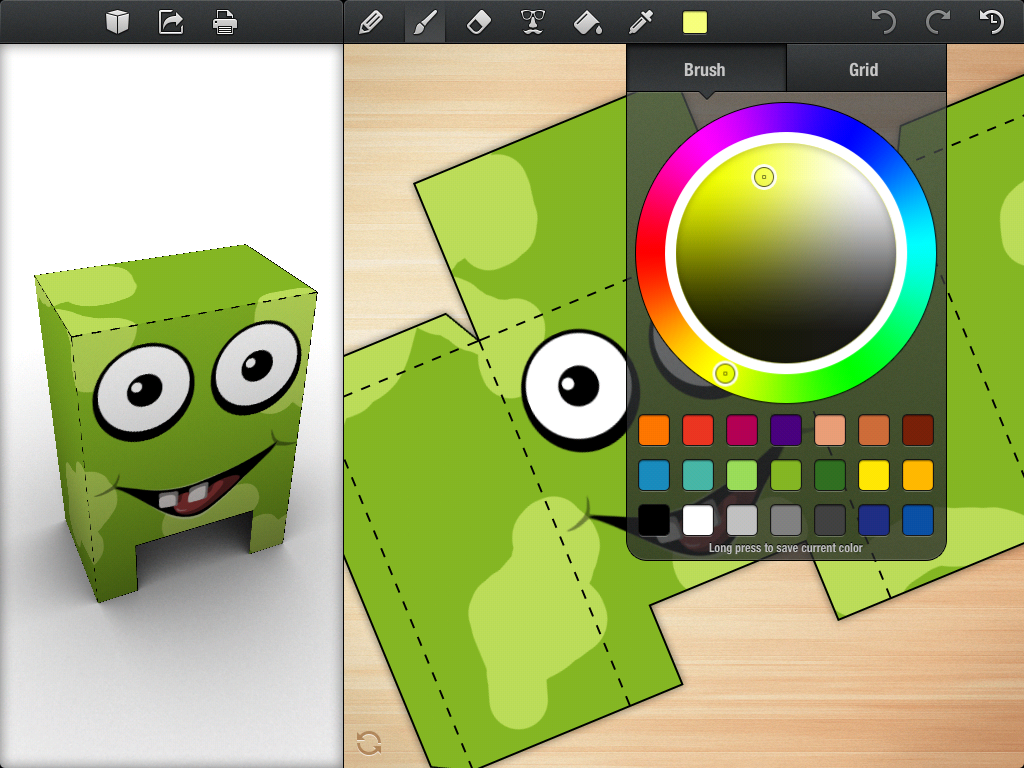The image size is (1024, 768).
Task: Pick the orange preset color swatch
Action: (x=654, y=430)
